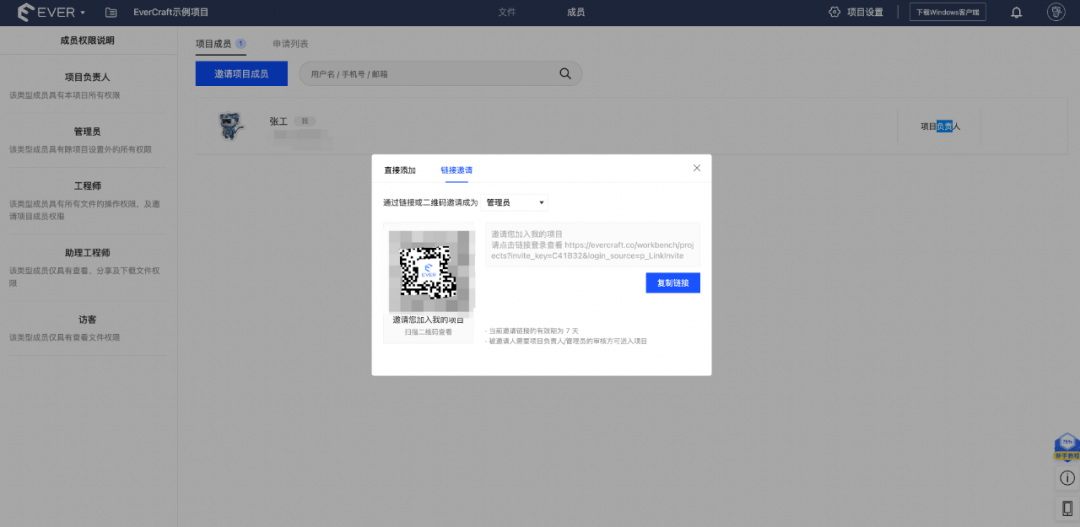Viewport: 1080px width, 527px height.
Task: Click the 我 tag beside 张工
Action: point(304,121)
